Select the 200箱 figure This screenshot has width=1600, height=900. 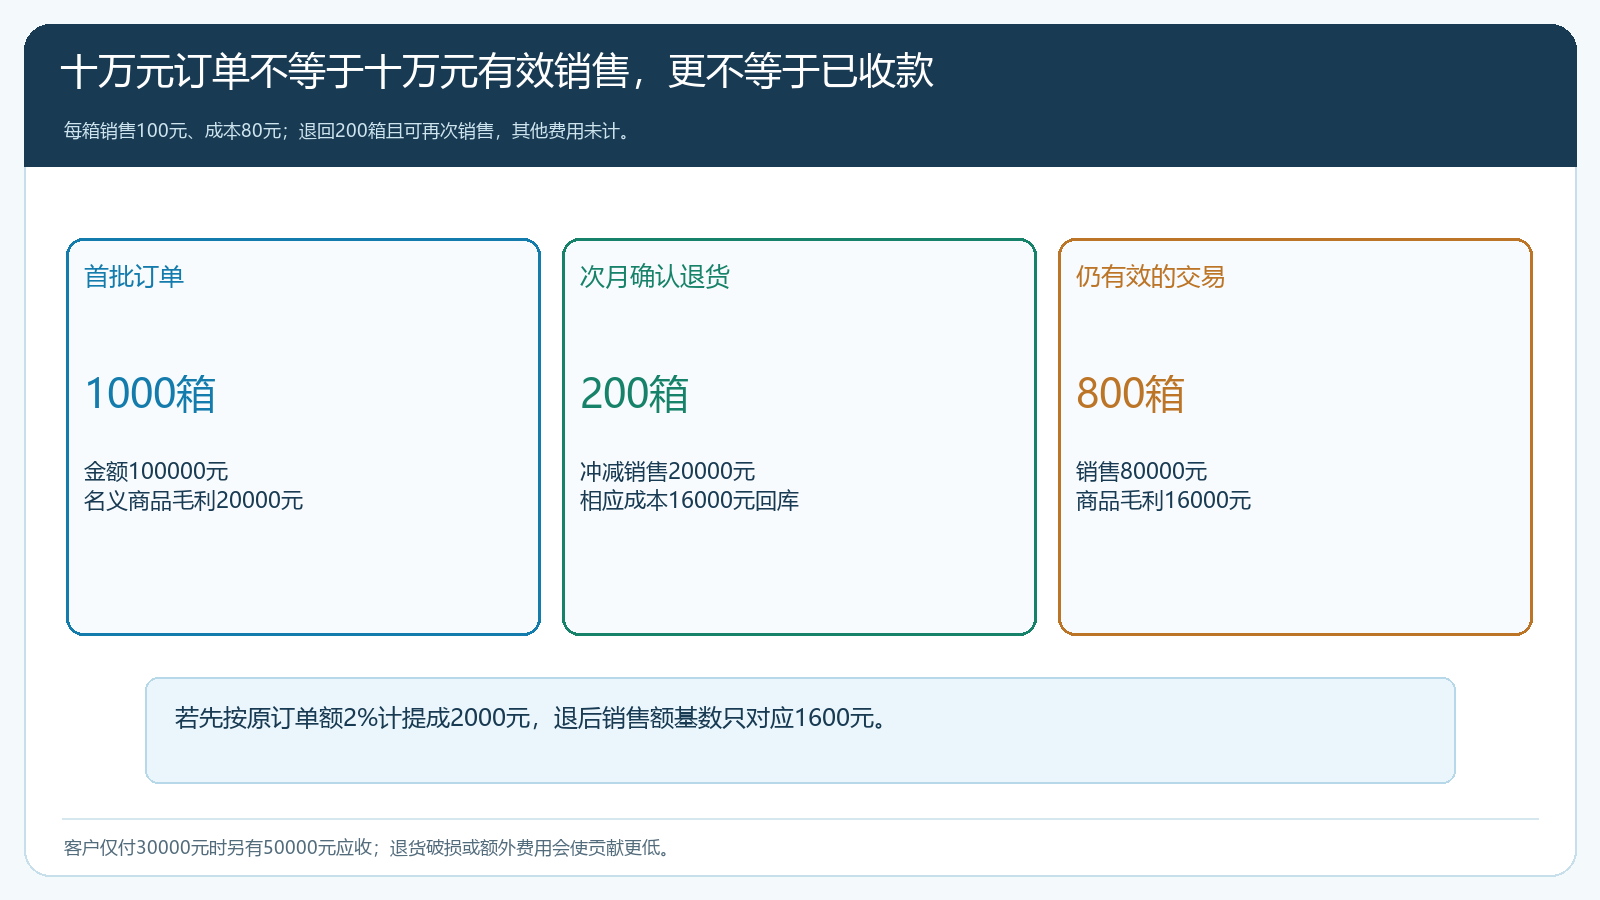(635, 393)
